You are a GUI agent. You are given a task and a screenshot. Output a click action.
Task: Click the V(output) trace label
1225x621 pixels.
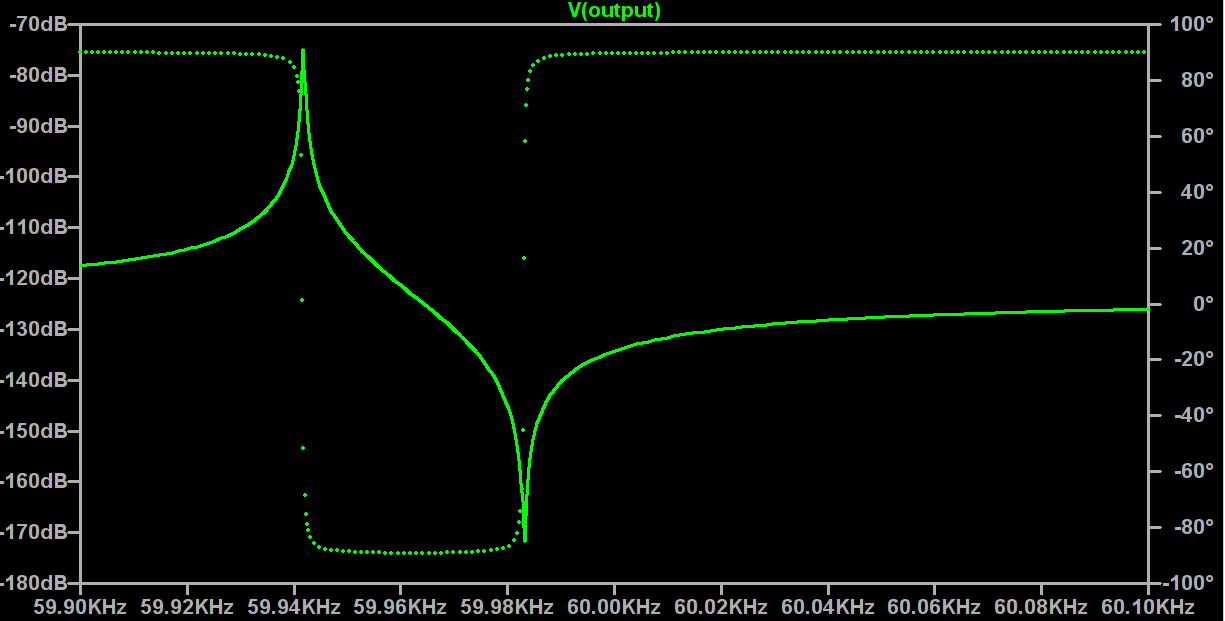pyautogui.click(x=613, y=10)
